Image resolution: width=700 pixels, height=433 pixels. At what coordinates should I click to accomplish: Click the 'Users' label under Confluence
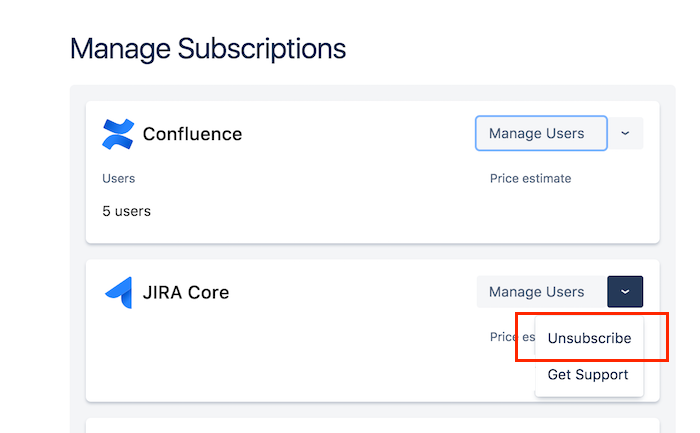(x=118, y=179)
